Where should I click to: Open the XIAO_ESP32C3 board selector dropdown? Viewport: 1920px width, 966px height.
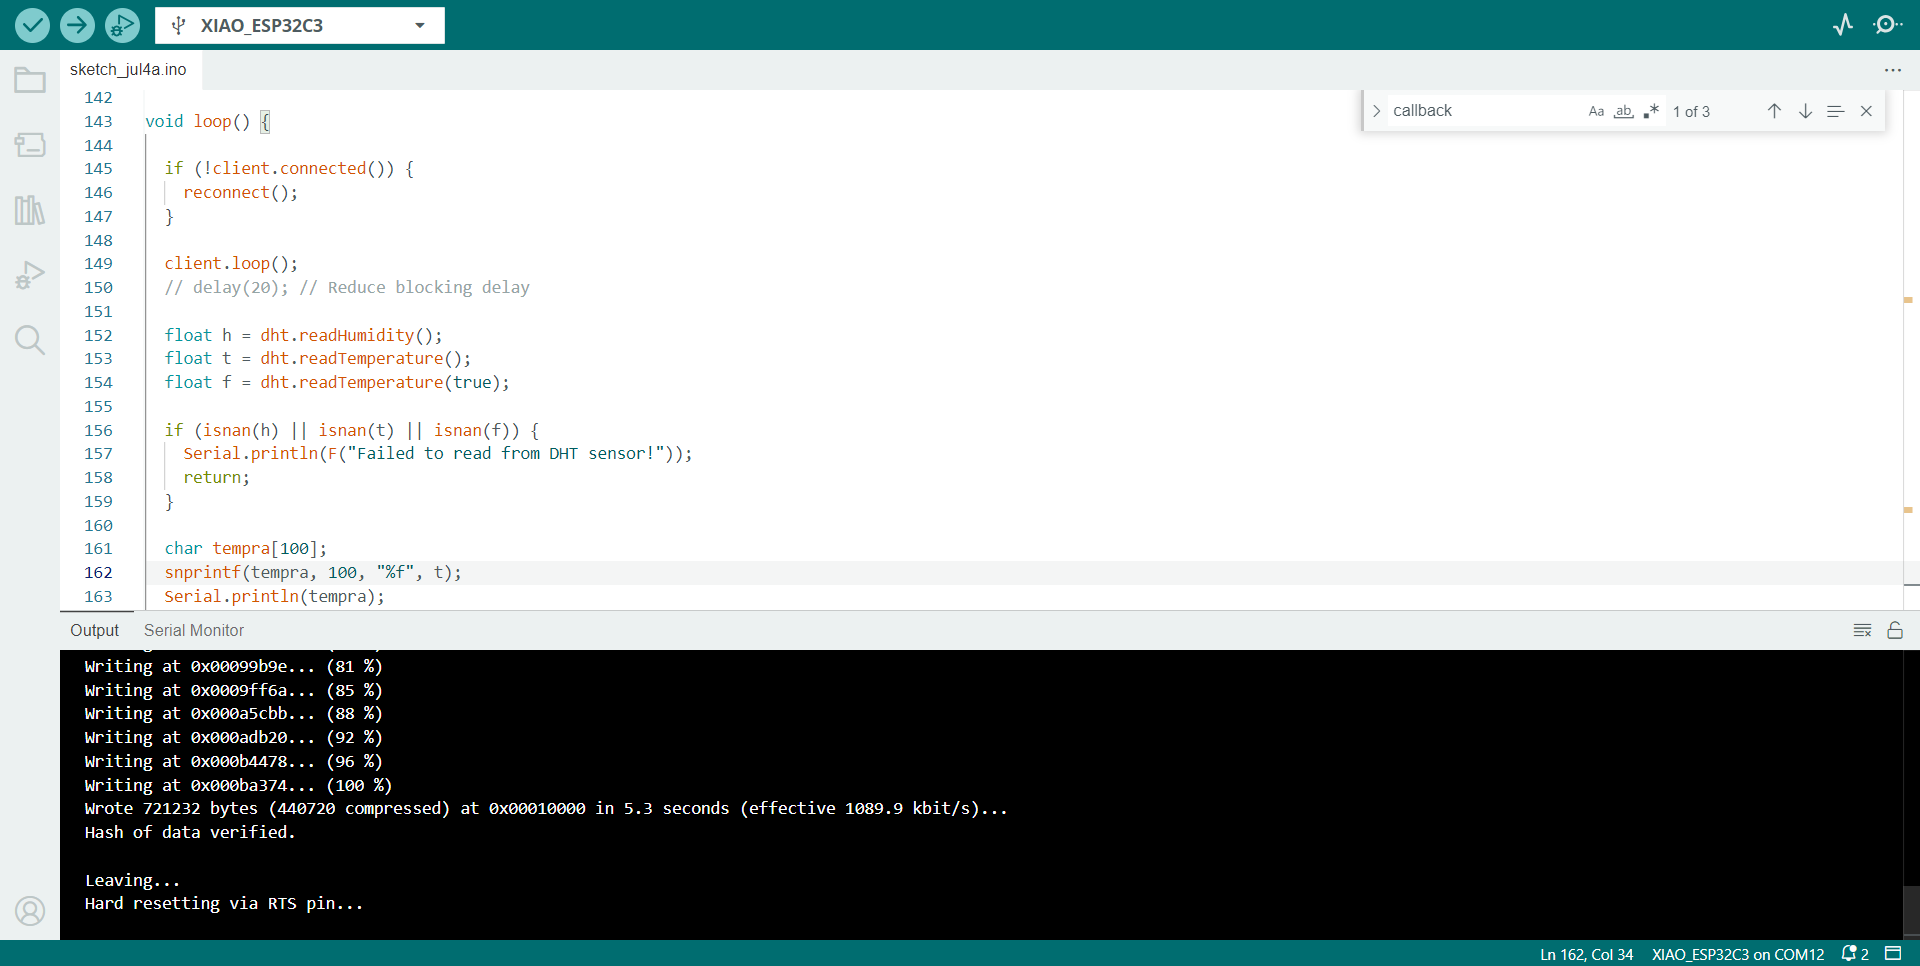pyautogui.click(x=300, y=25)
